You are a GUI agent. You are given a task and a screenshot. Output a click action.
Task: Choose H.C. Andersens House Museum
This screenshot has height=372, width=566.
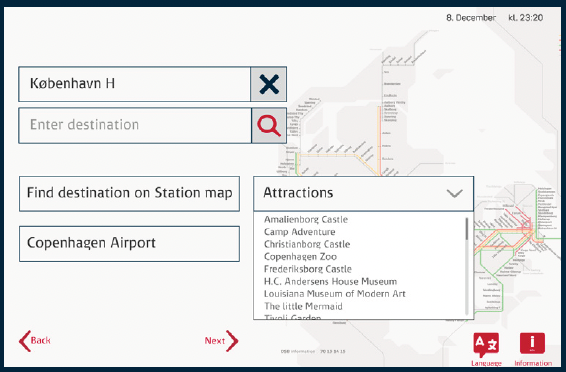330,281
